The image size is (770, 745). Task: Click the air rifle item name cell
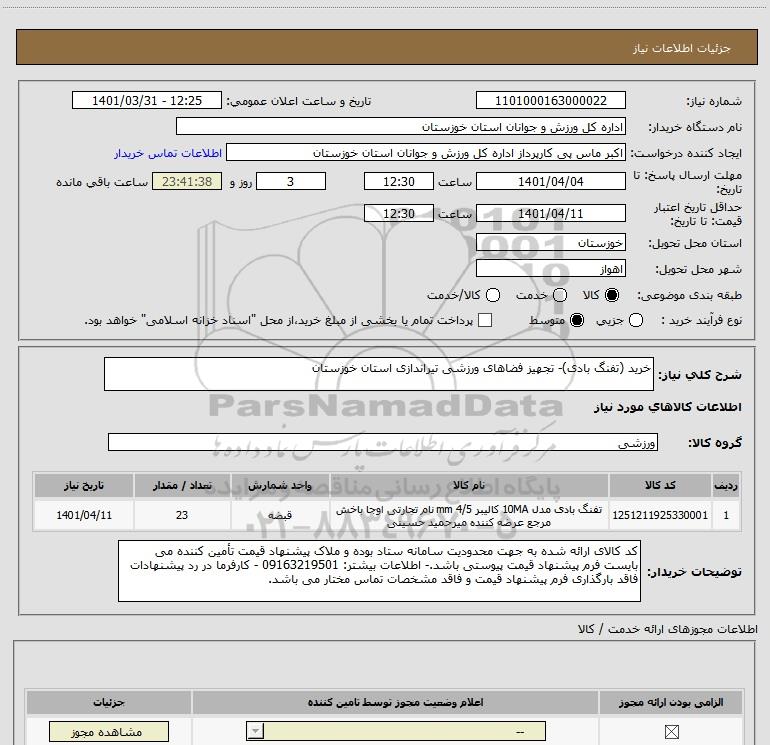coord(469,515)
